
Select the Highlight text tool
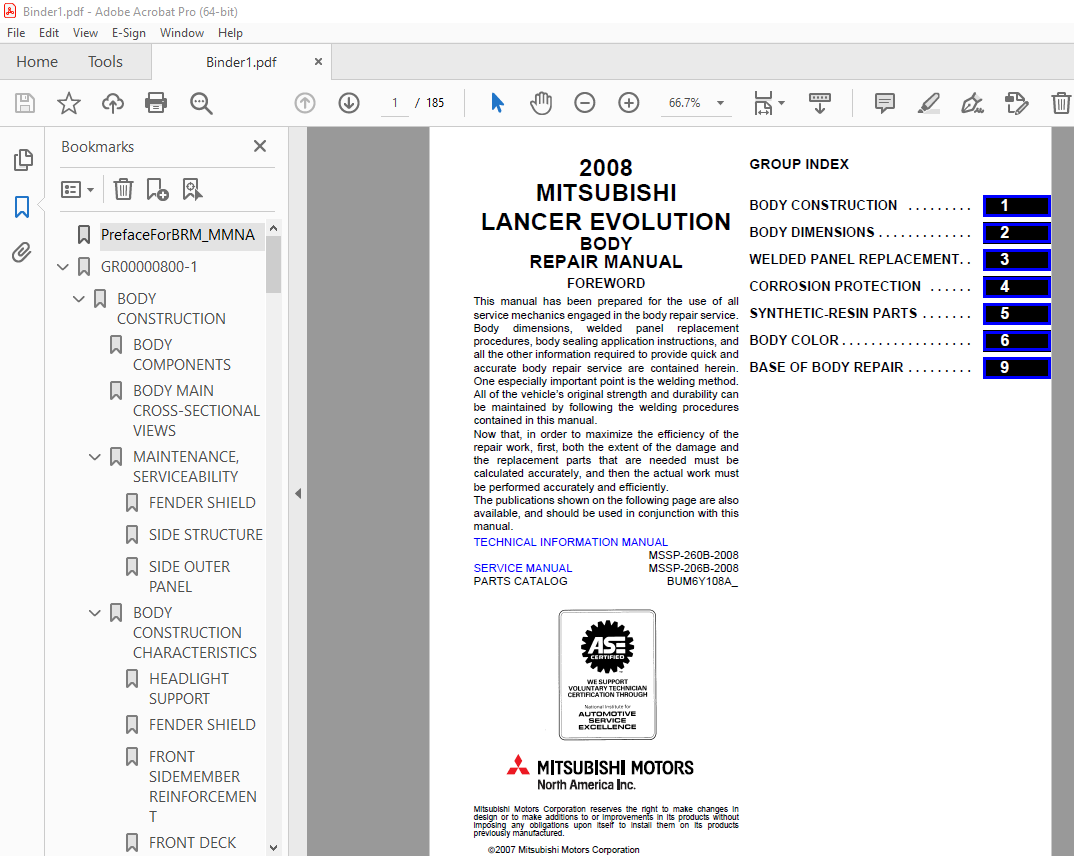pyautogui.click(x=928, y=103)
